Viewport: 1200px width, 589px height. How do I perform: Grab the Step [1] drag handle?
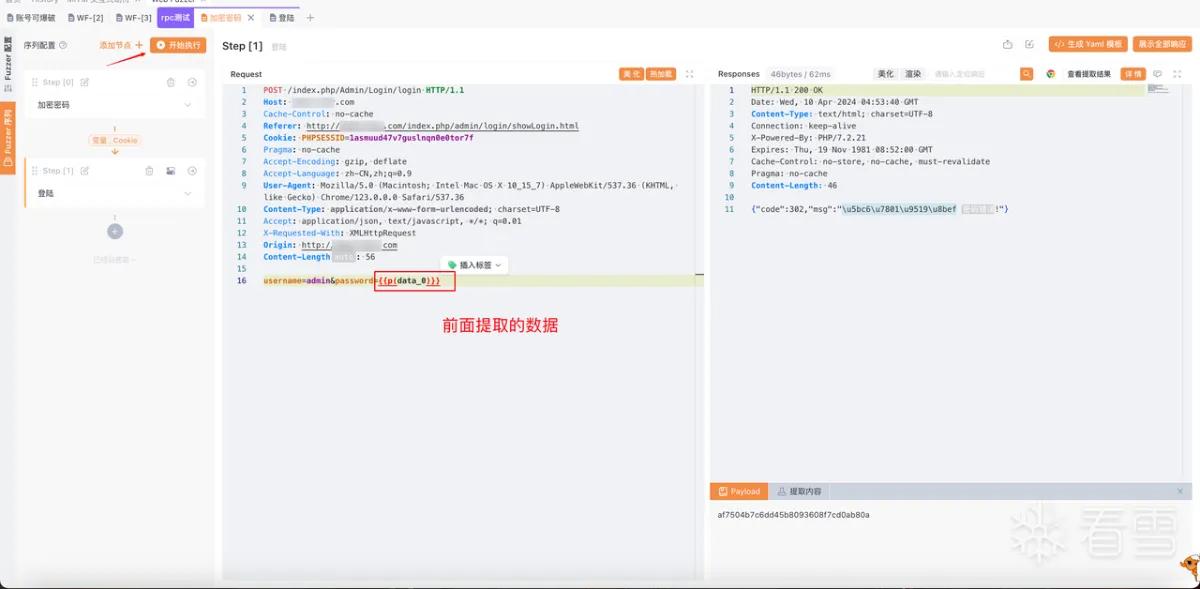(35, 171)
